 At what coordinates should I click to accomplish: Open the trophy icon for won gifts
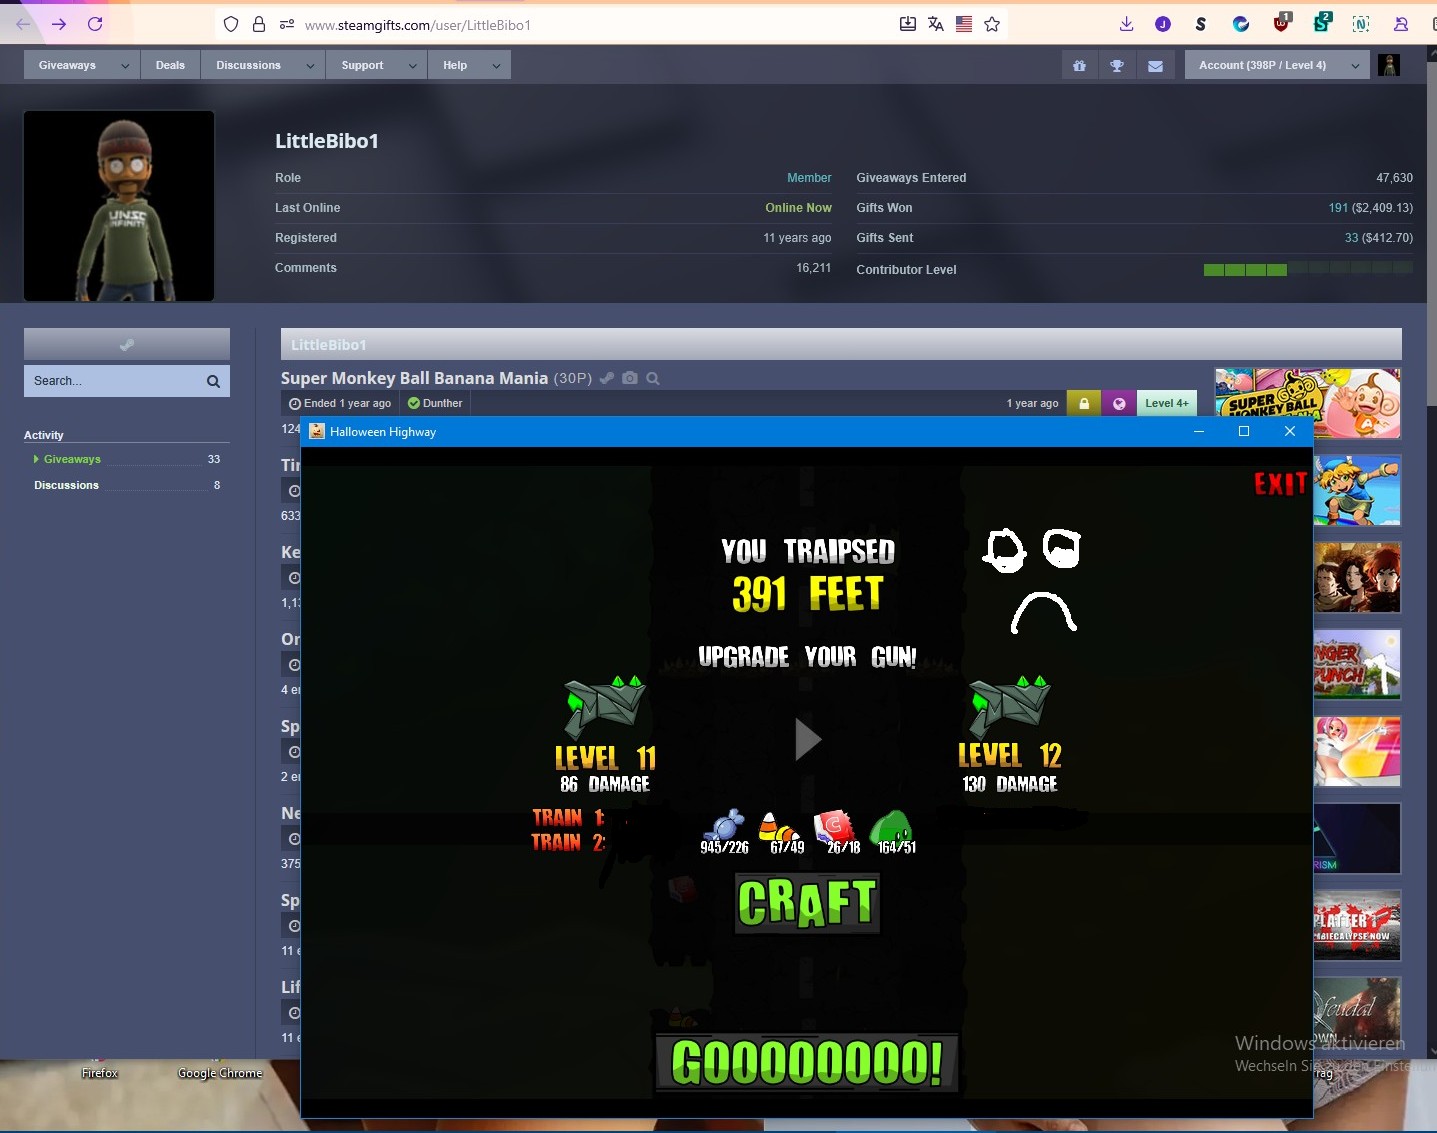[x=1117, y=66]
